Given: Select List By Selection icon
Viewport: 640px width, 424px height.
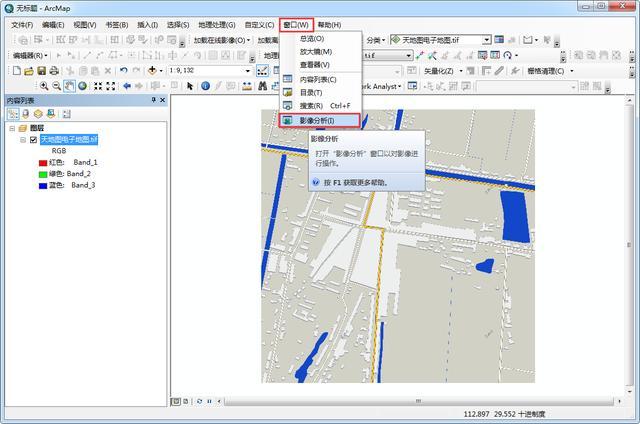Looking at the screenshot, I should [51, 114].
